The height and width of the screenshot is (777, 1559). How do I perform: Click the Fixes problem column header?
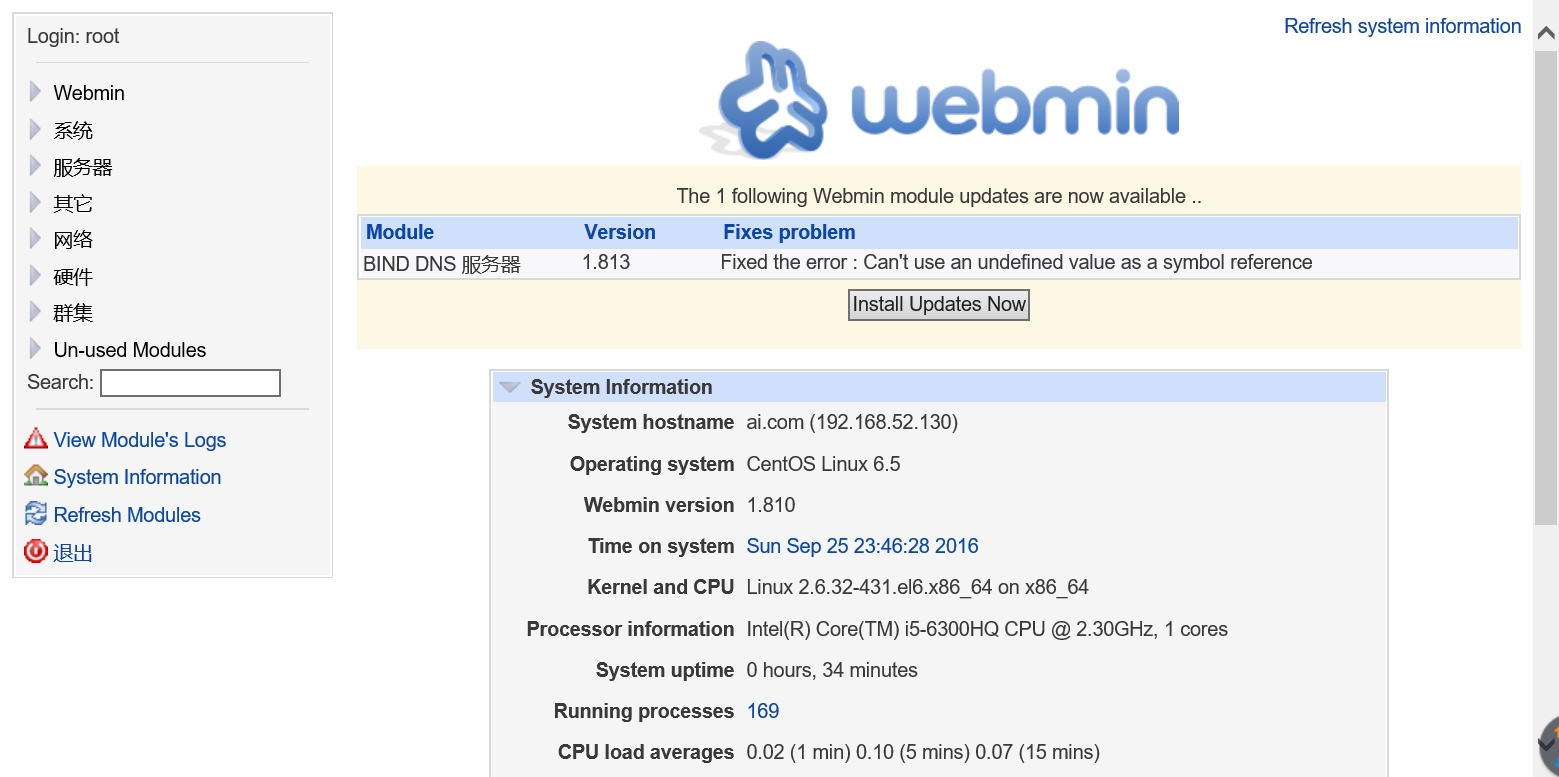pos(789,232)
